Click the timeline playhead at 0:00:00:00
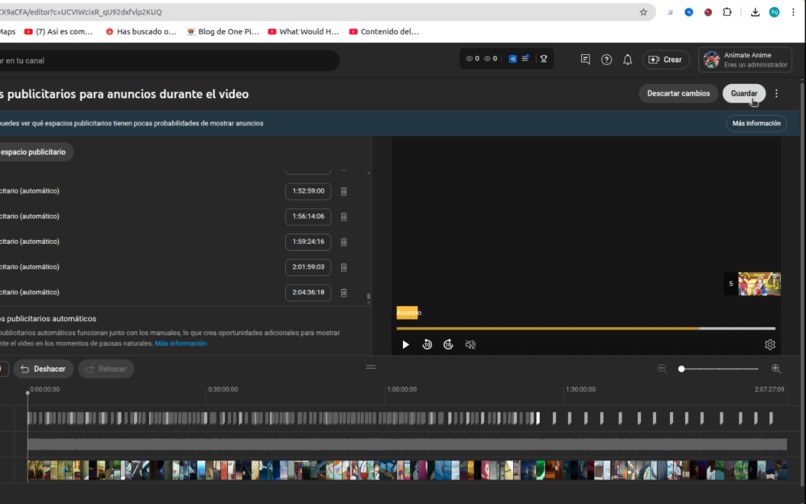 [28, 393]
